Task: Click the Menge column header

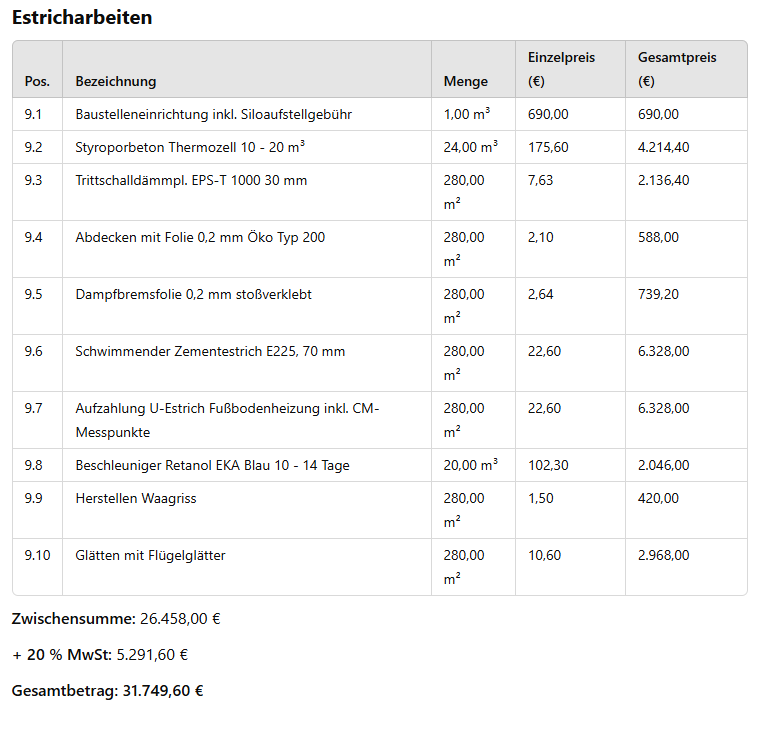Action: point(466,81)
